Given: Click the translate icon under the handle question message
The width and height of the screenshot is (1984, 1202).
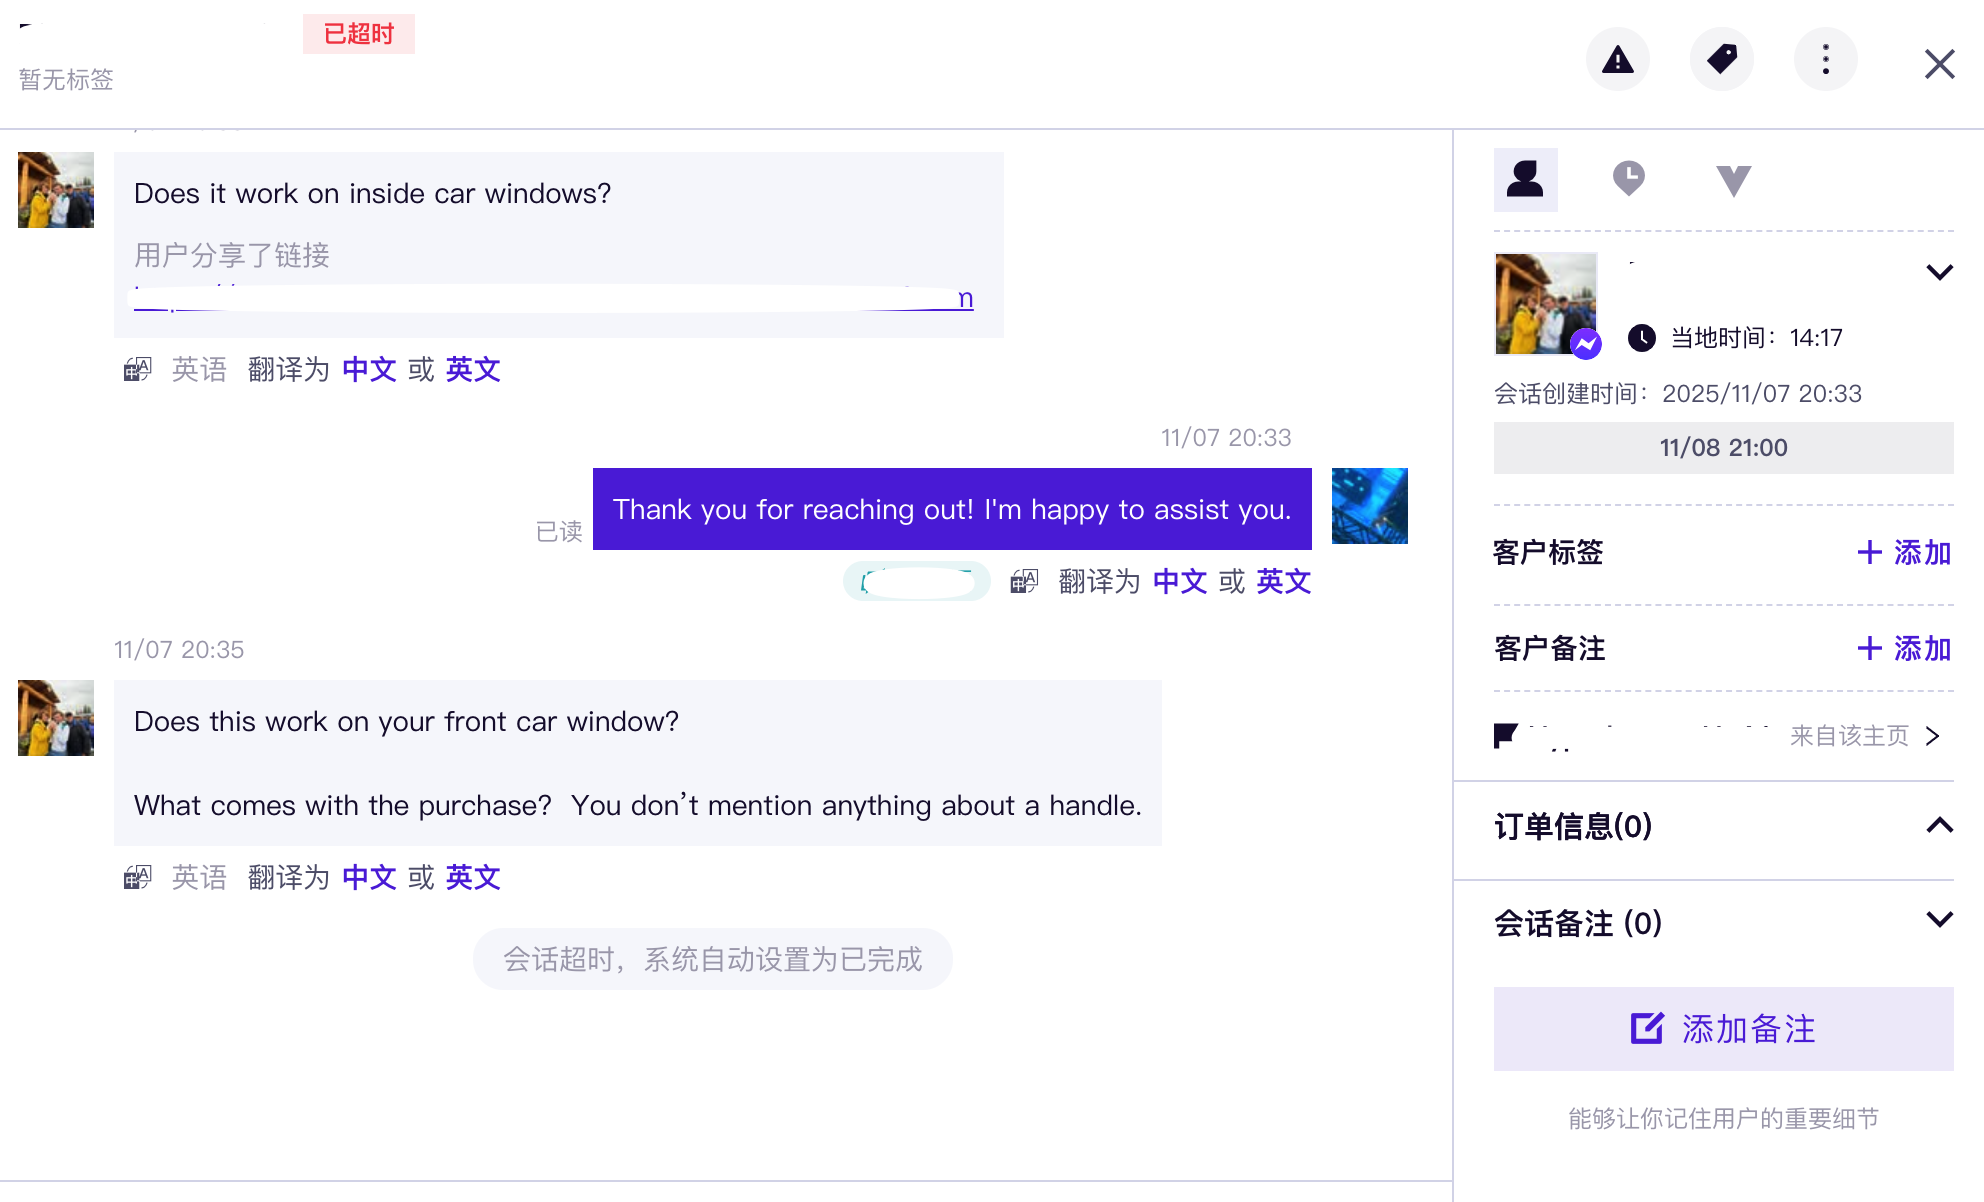Looking at the screenshot, I should pos(137,877).
